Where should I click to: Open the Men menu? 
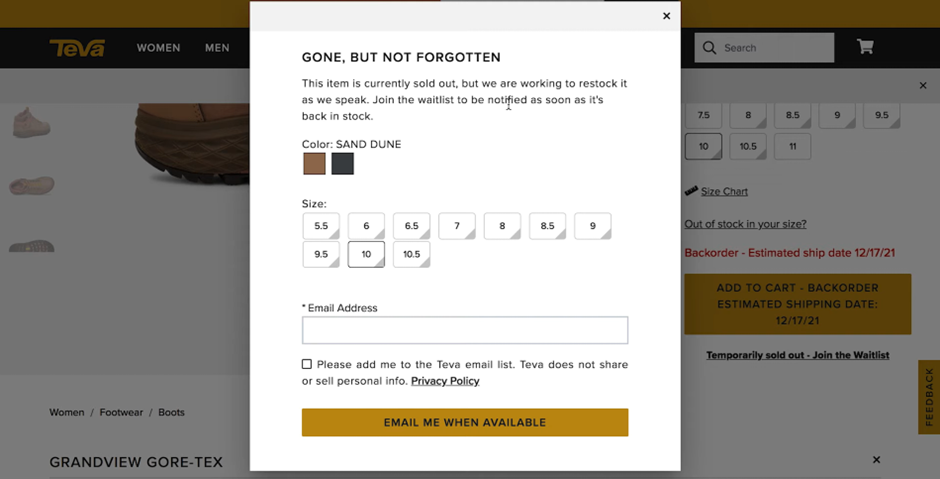[x=217, y=48]
